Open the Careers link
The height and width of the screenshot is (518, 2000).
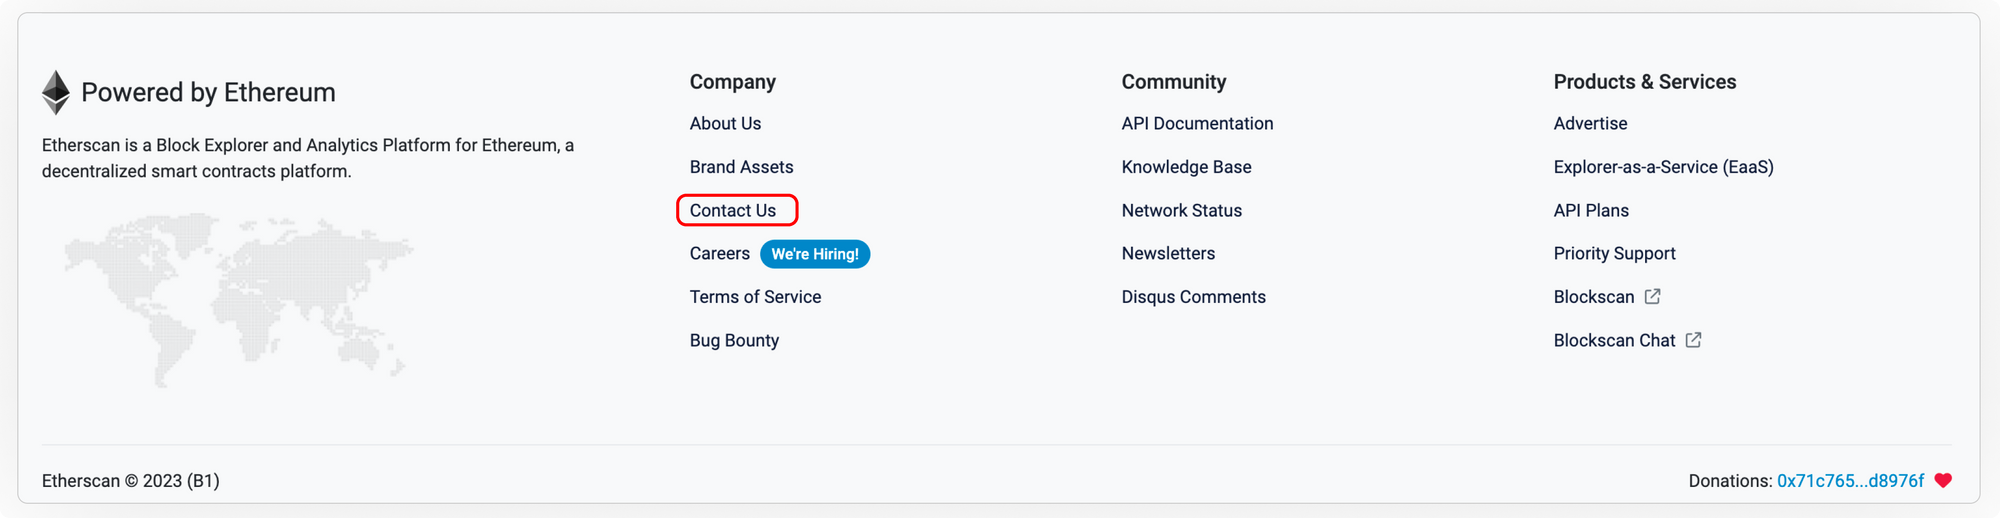719,254
